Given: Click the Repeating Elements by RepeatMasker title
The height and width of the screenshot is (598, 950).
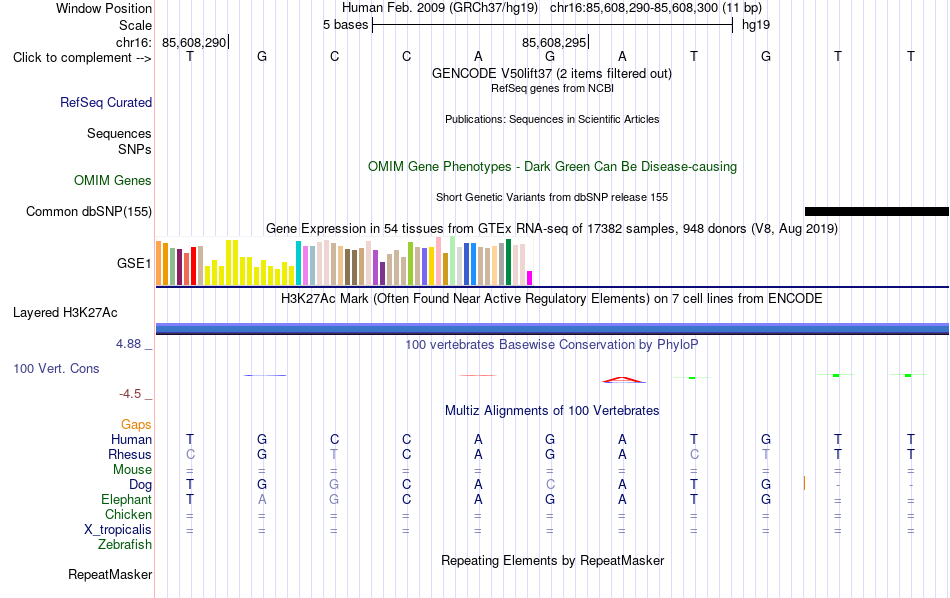Looking at the screenshot, I should pos(553,560).
